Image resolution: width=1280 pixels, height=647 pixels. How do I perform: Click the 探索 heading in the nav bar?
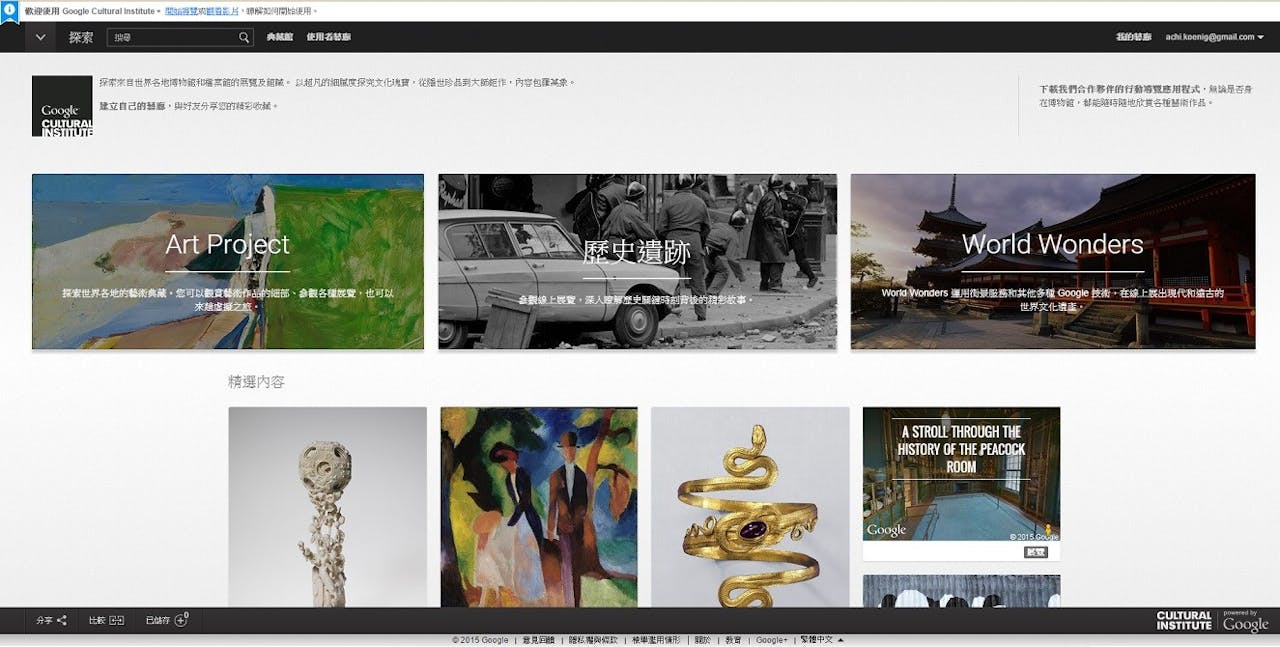(x=81, y=38)
